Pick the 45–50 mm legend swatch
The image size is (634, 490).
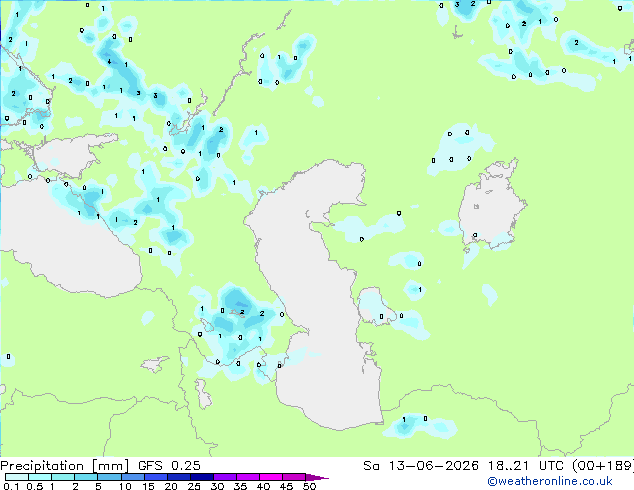[294, 477]
